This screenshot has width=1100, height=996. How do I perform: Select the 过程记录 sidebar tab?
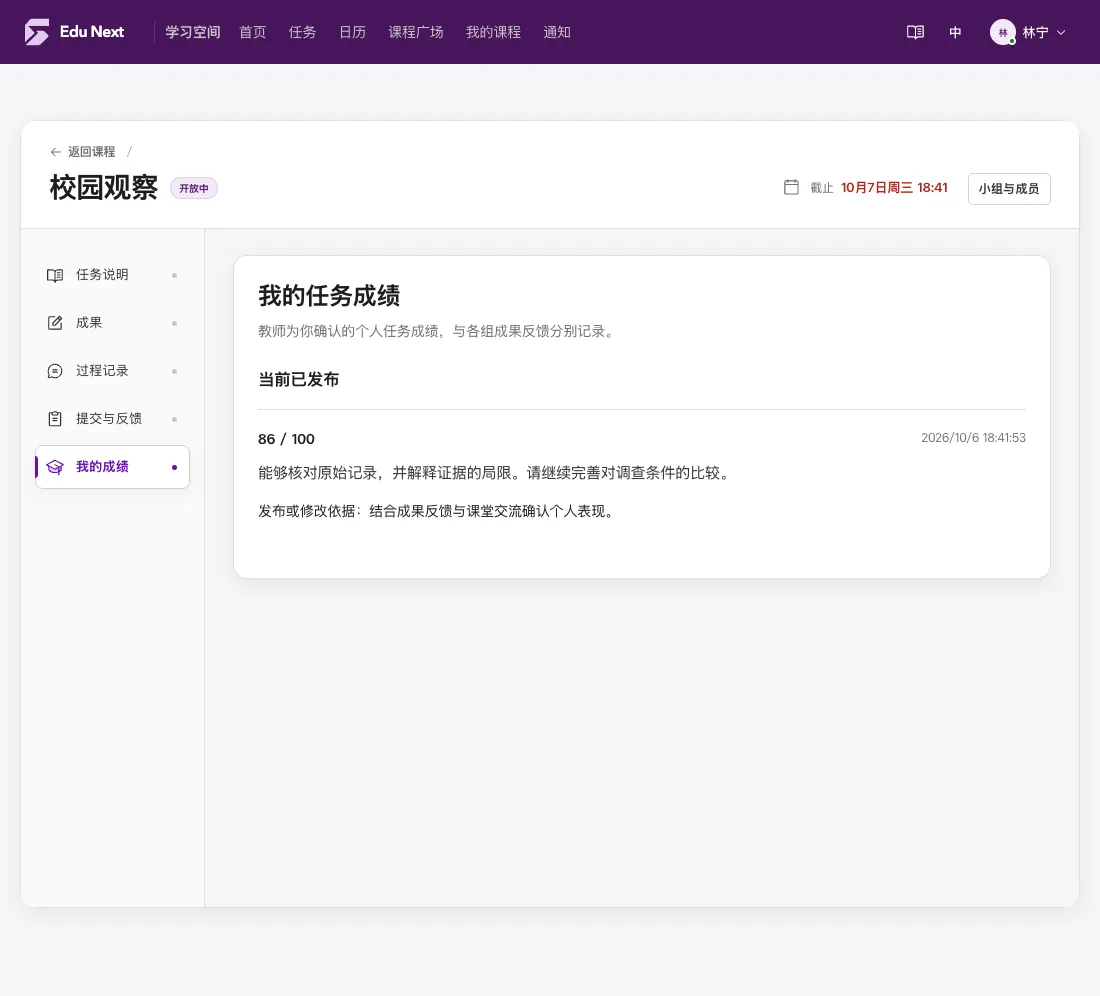[x=112, y=371]
